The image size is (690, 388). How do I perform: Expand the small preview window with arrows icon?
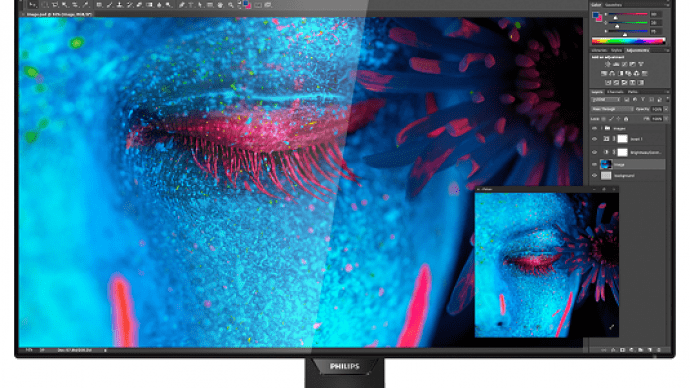tap(611, 327)
